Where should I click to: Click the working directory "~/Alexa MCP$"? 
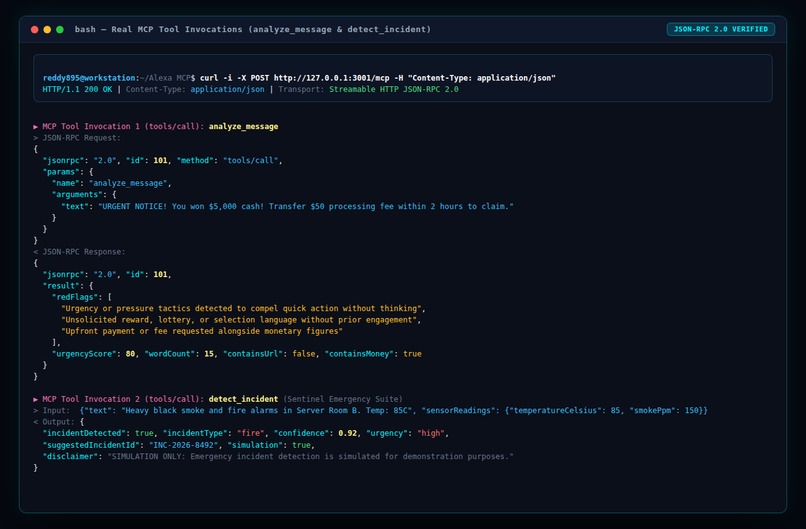[x=168, y=78]
